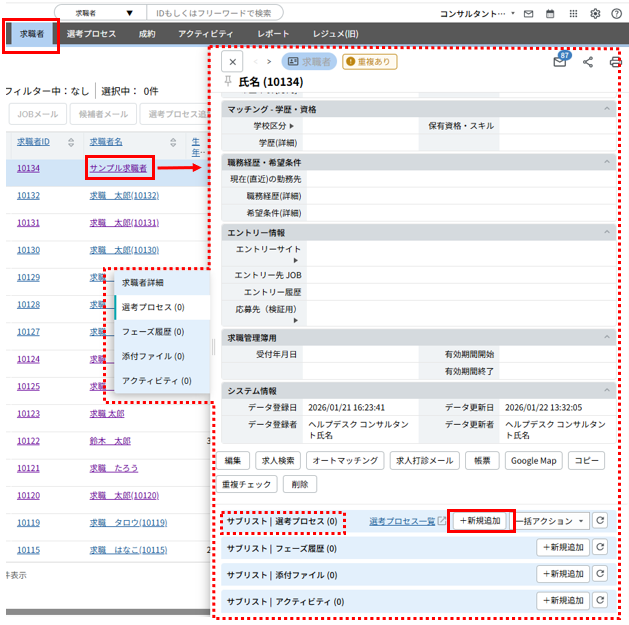Image resolution: width=629 pixels, height=625 pixels.
Task: Click the 重複チェック button
Action: click(248, 484)
